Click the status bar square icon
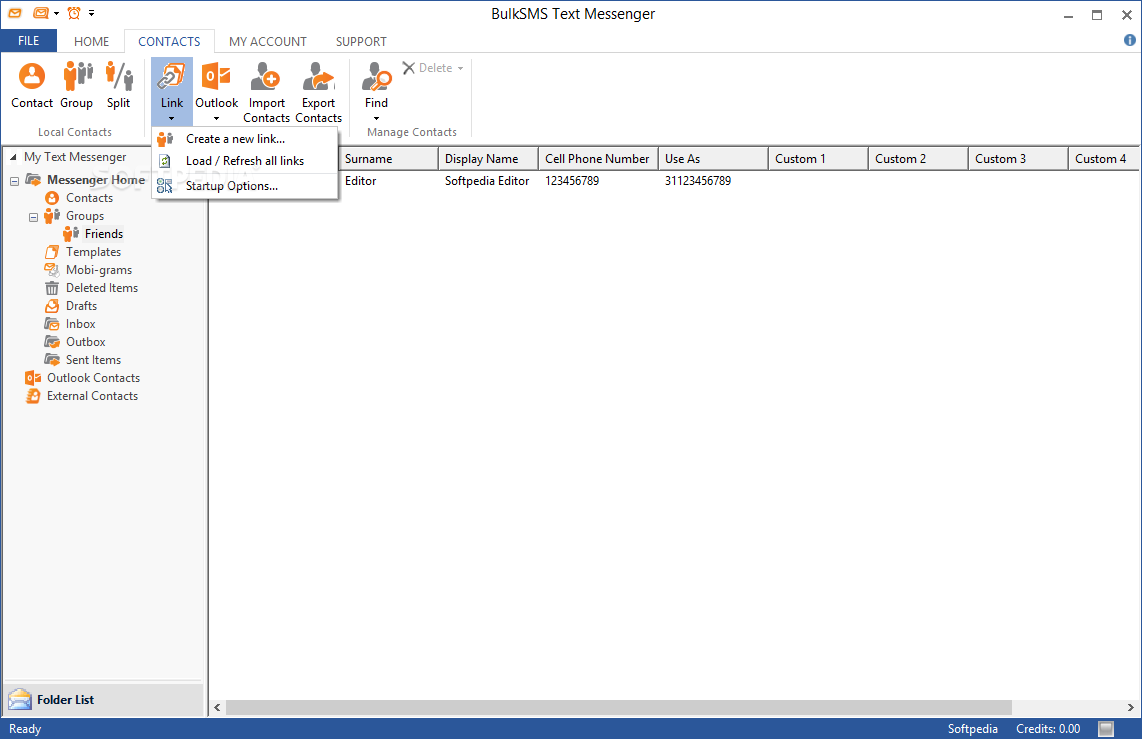 (1106, 729)
